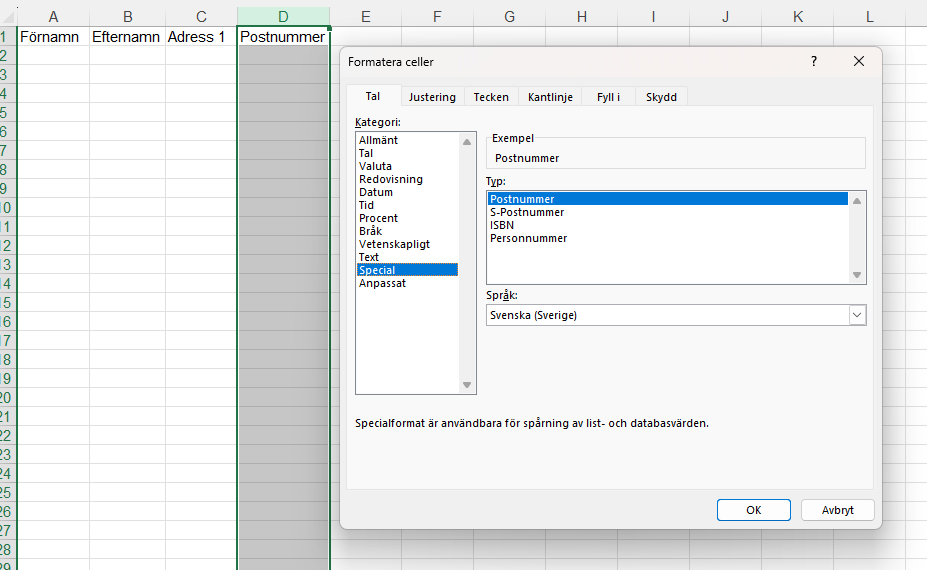This screenshot has width=927, height=570.
Task: Select Special category
Action: point(407,270)
